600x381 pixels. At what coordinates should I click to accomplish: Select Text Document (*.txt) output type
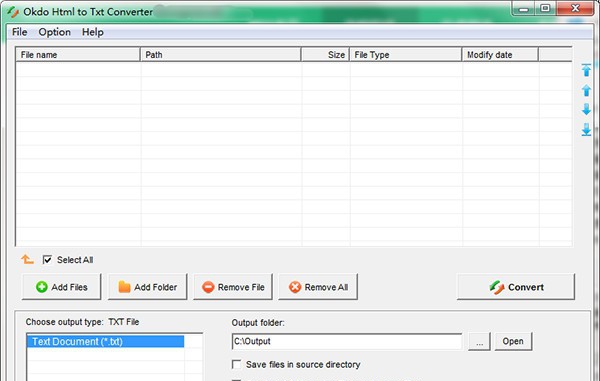pyautogui.click(x=105, y=342)
